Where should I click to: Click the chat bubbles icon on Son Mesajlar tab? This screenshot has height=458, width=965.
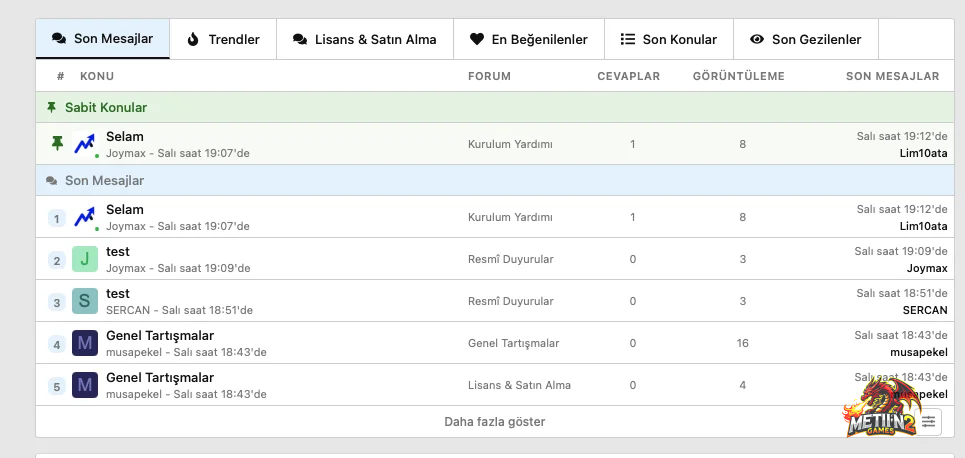pos(59,39)
